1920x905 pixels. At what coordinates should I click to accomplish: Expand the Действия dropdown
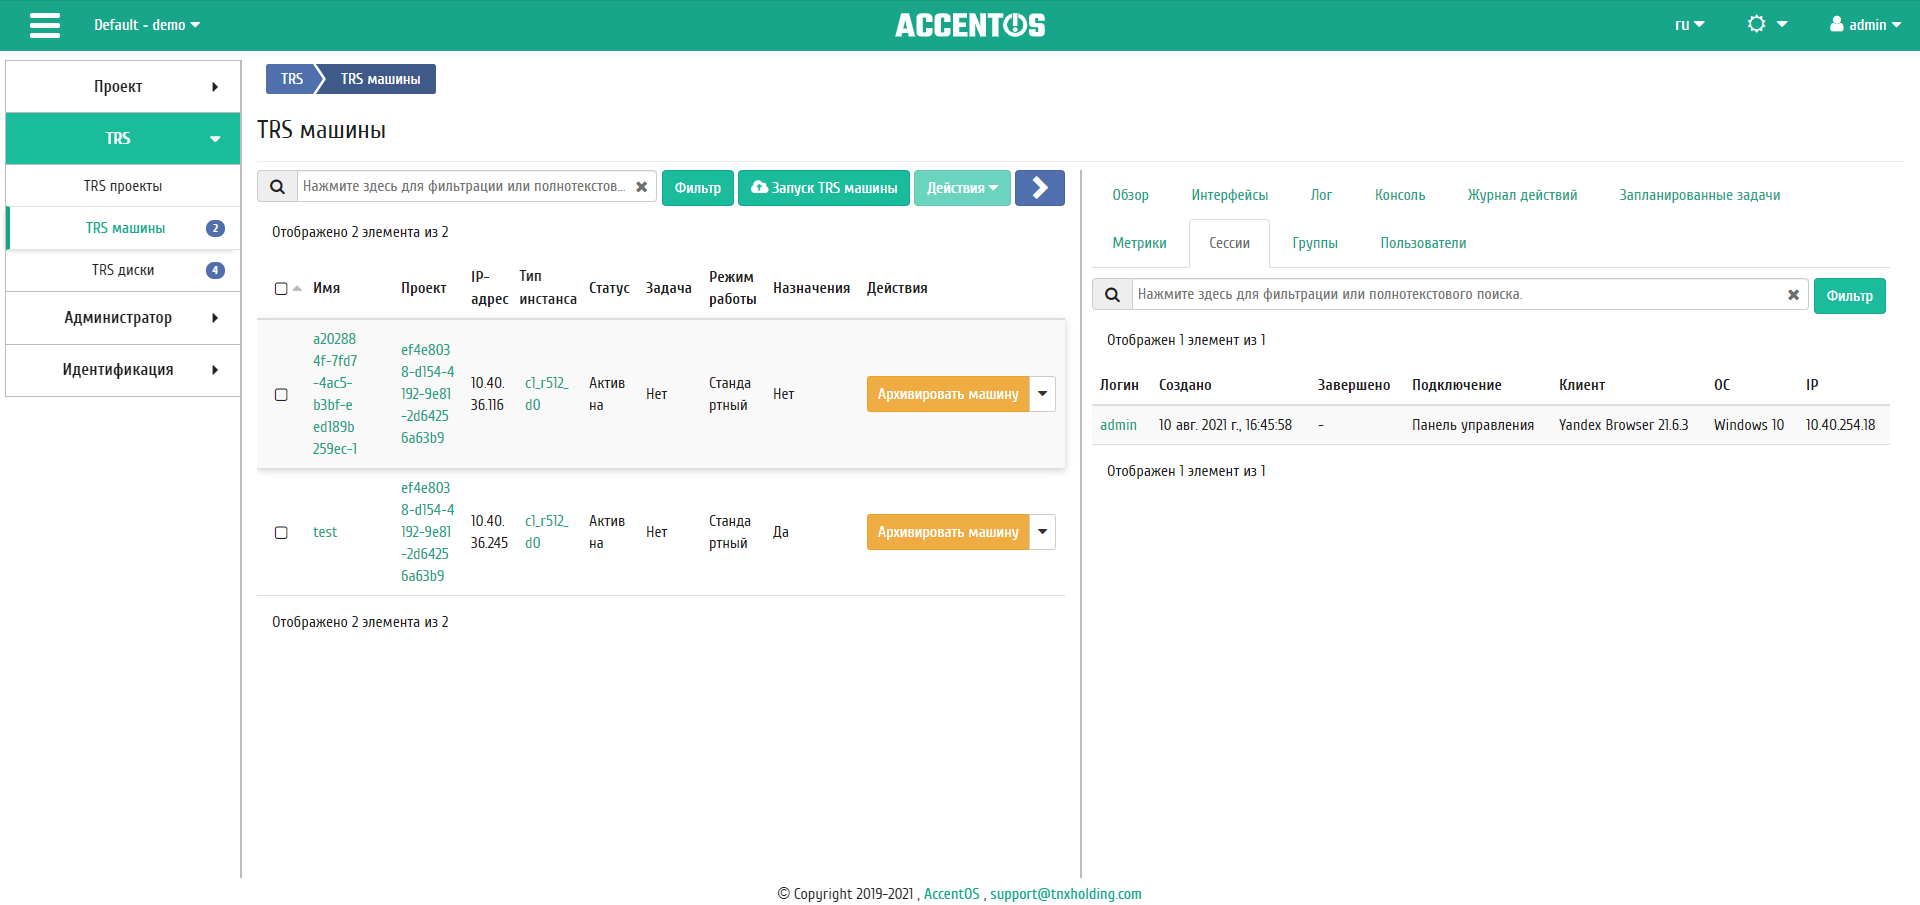961,188
